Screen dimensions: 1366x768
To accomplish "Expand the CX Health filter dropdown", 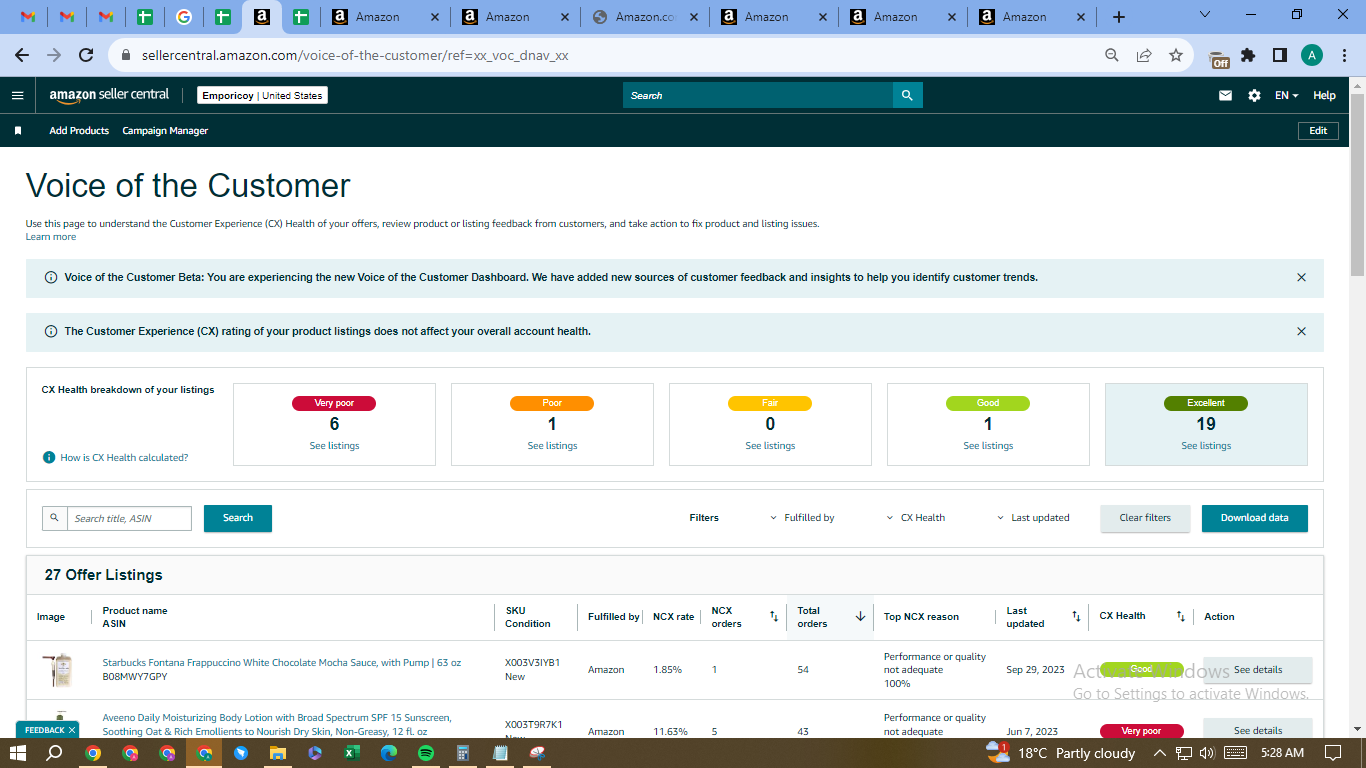I will click(916, 518).
